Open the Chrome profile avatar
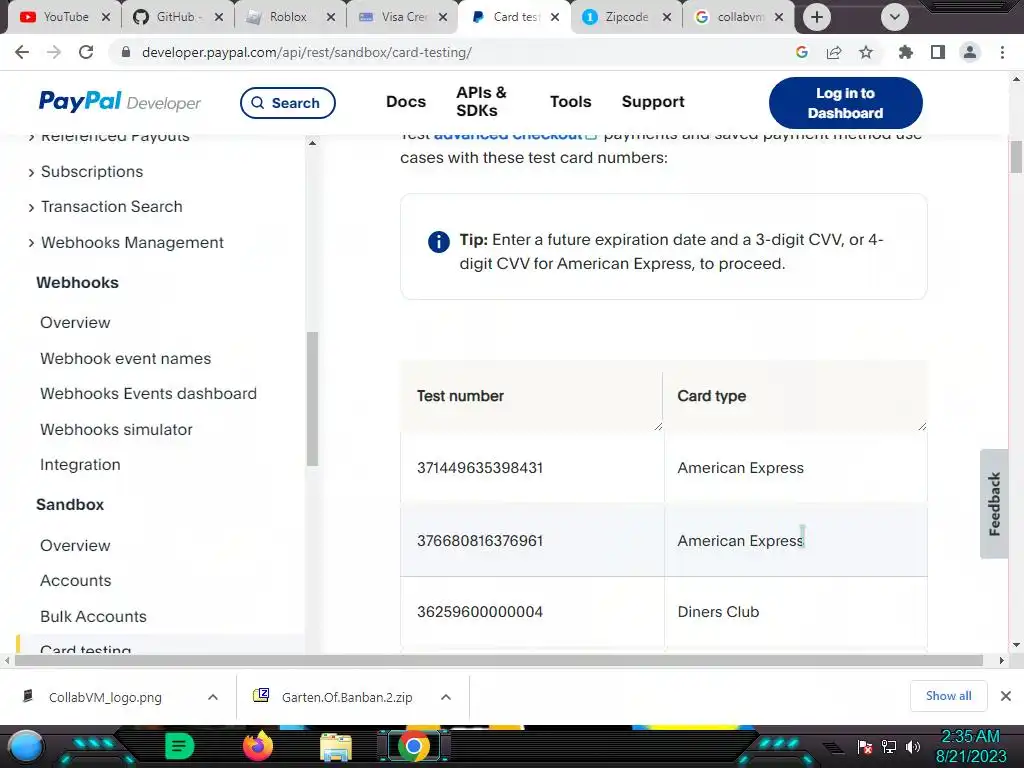 click(x=970, y=52)
